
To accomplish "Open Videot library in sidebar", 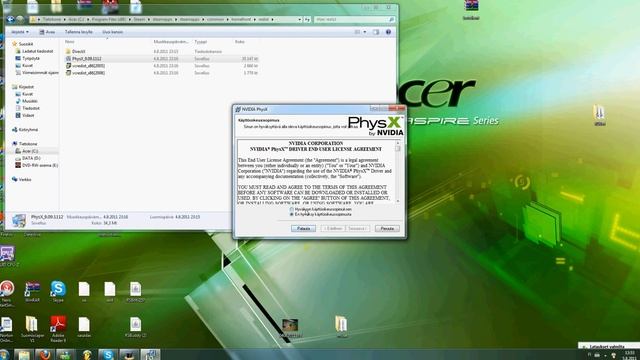I will (x=24, y=116).
